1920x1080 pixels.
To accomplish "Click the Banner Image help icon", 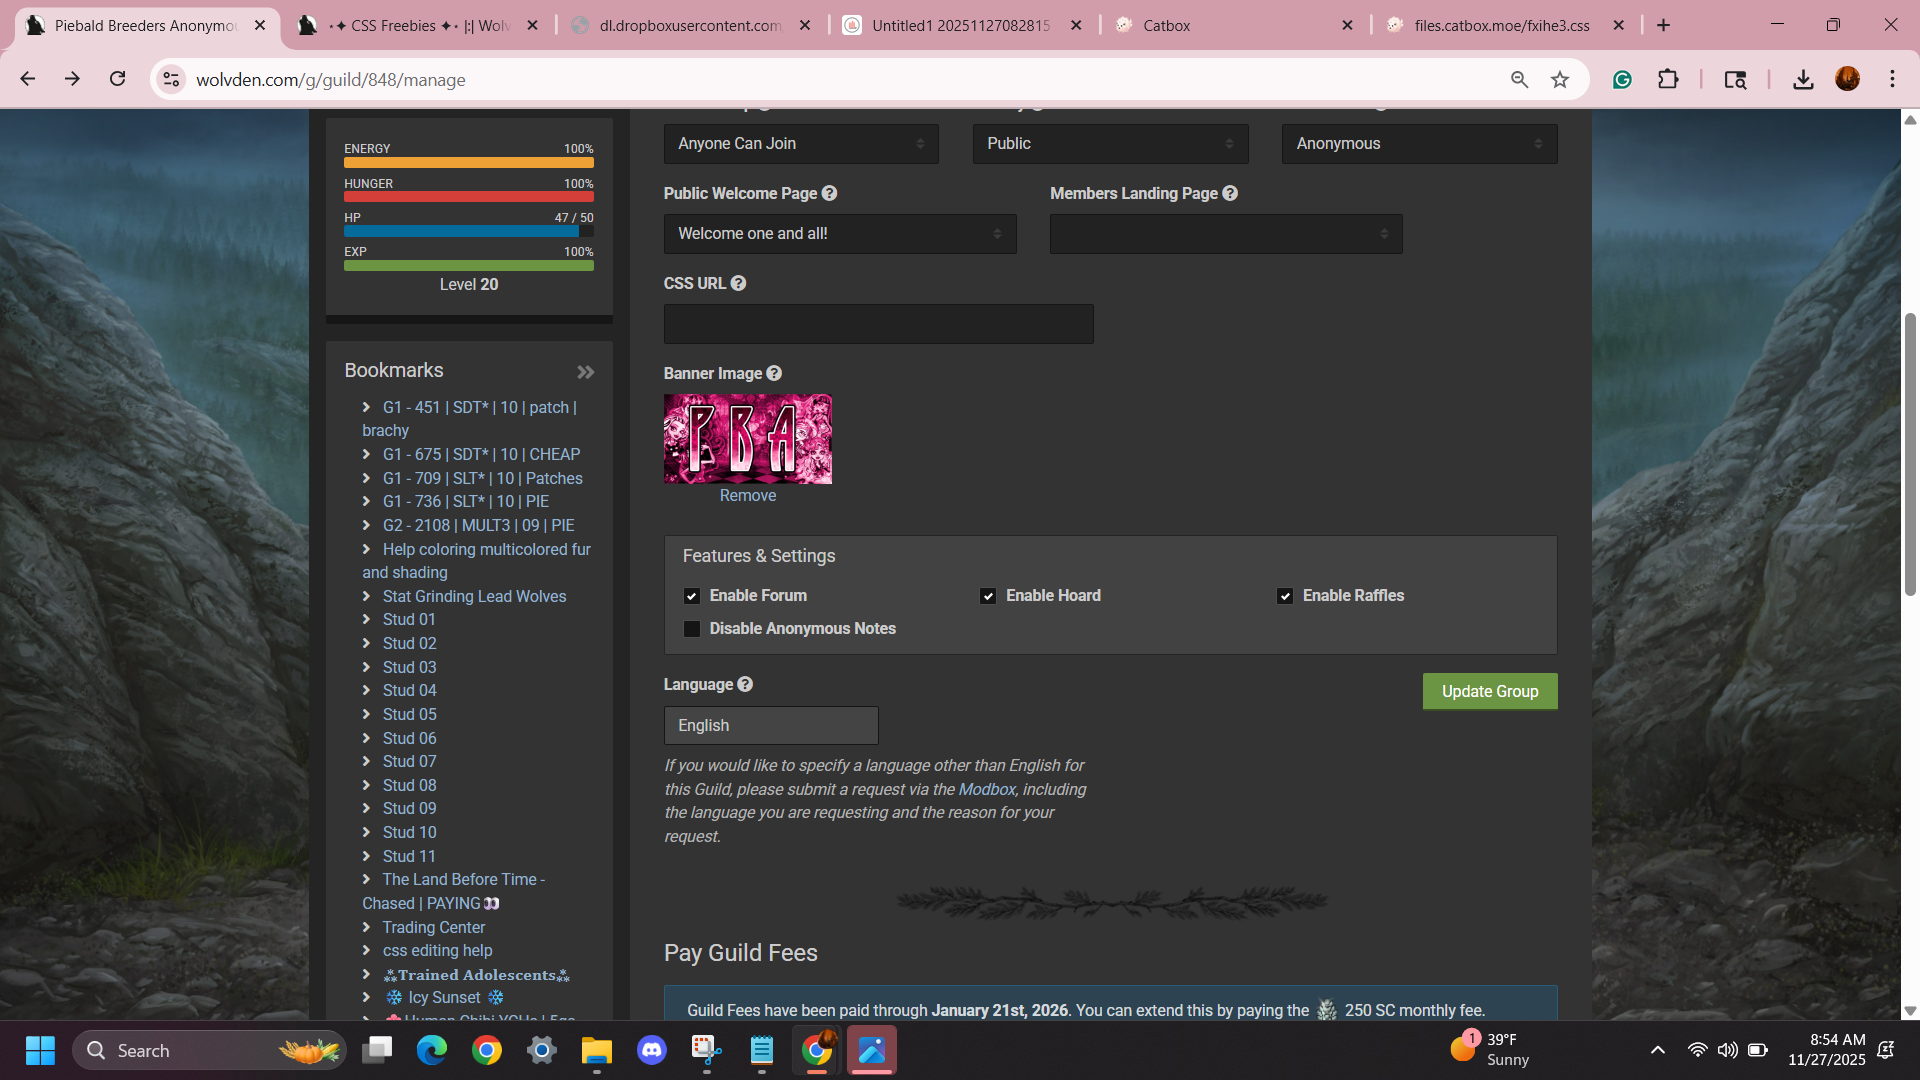I will coord(774,373).
